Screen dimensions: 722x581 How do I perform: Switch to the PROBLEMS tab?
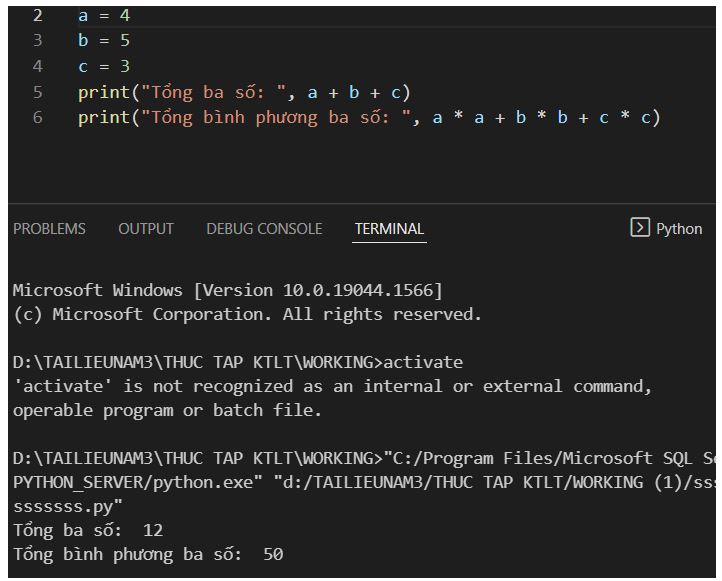[49, 229]
